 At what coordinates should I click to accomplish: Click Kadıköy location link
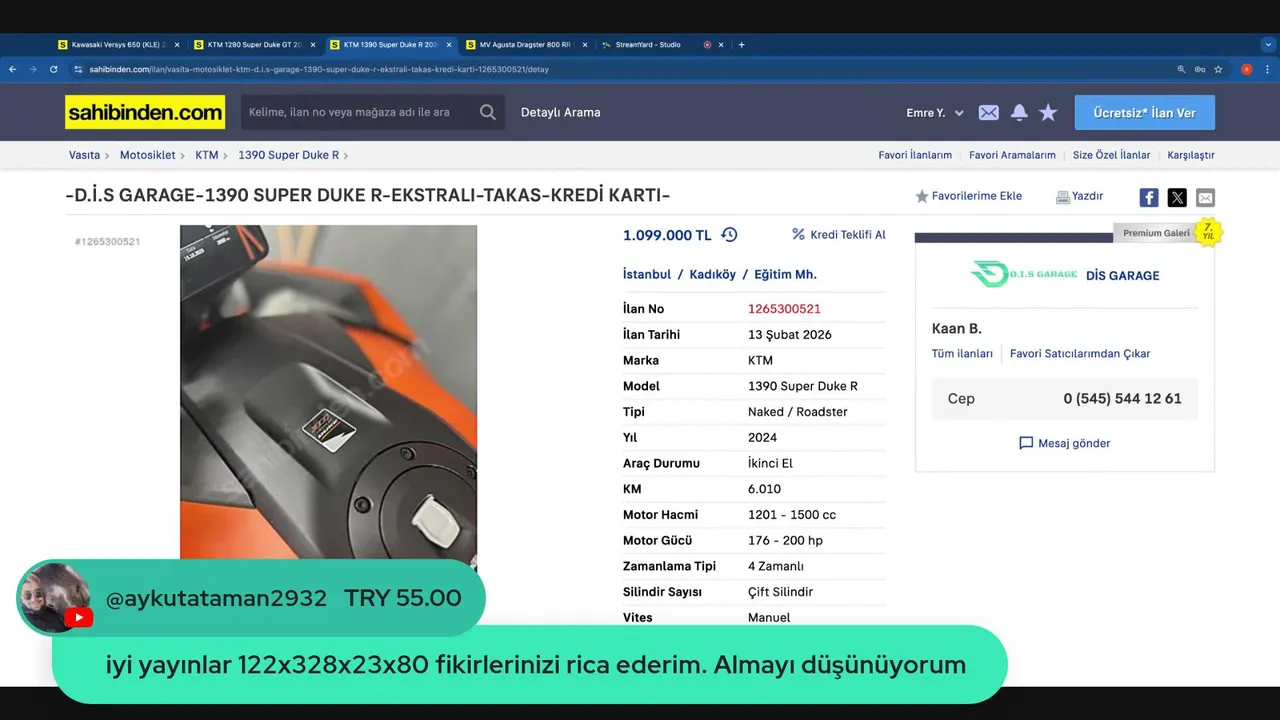[711, 274]
